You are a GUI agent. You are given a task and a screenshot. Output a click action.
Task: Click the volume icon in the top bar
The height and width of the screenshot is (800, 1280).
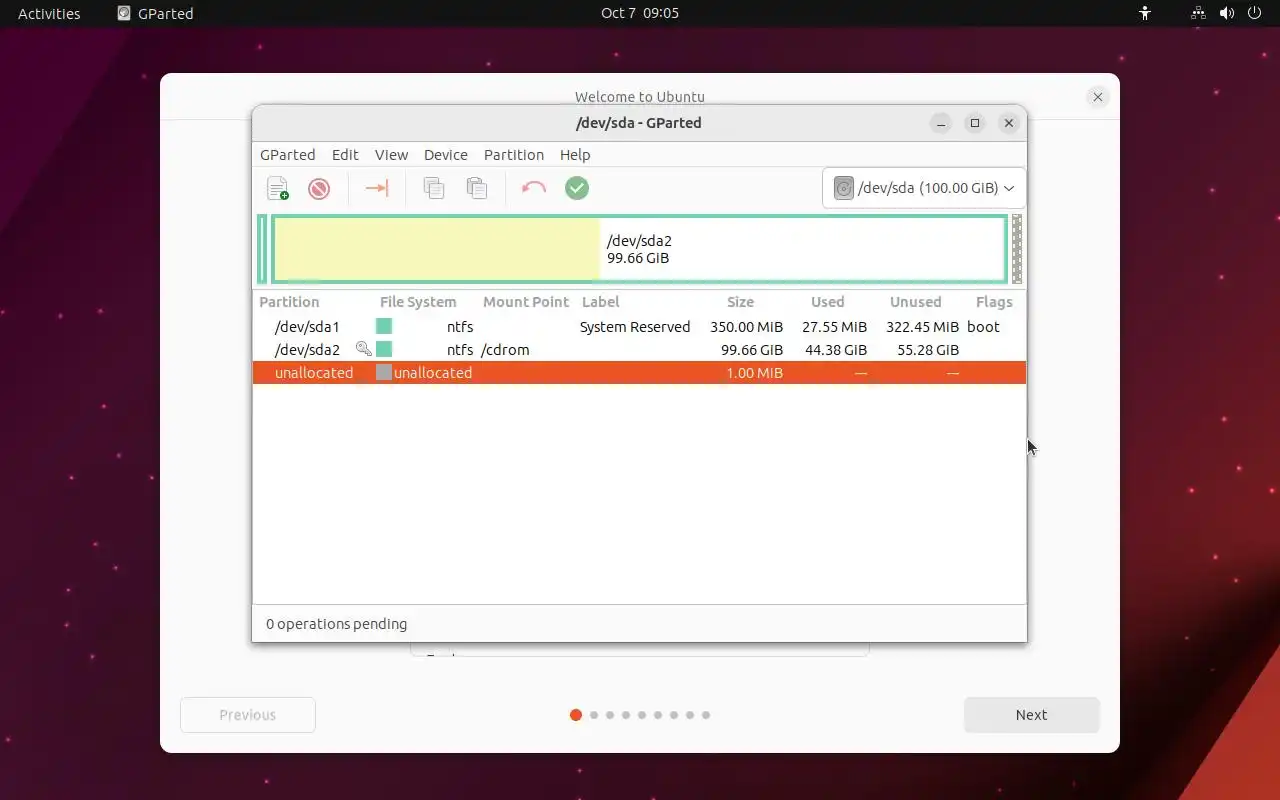click(x=1227, y=13)
